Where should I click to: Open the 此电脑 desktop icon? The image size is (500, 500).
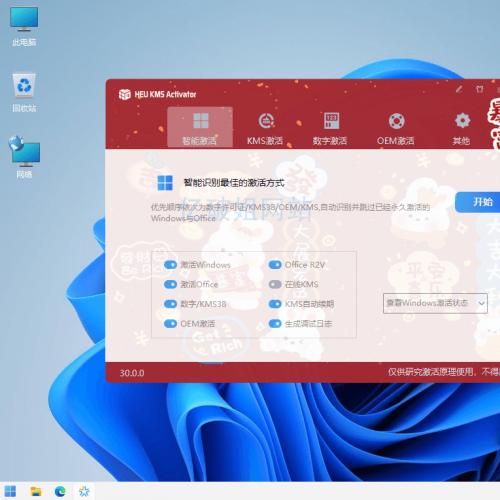coord(24,26)
